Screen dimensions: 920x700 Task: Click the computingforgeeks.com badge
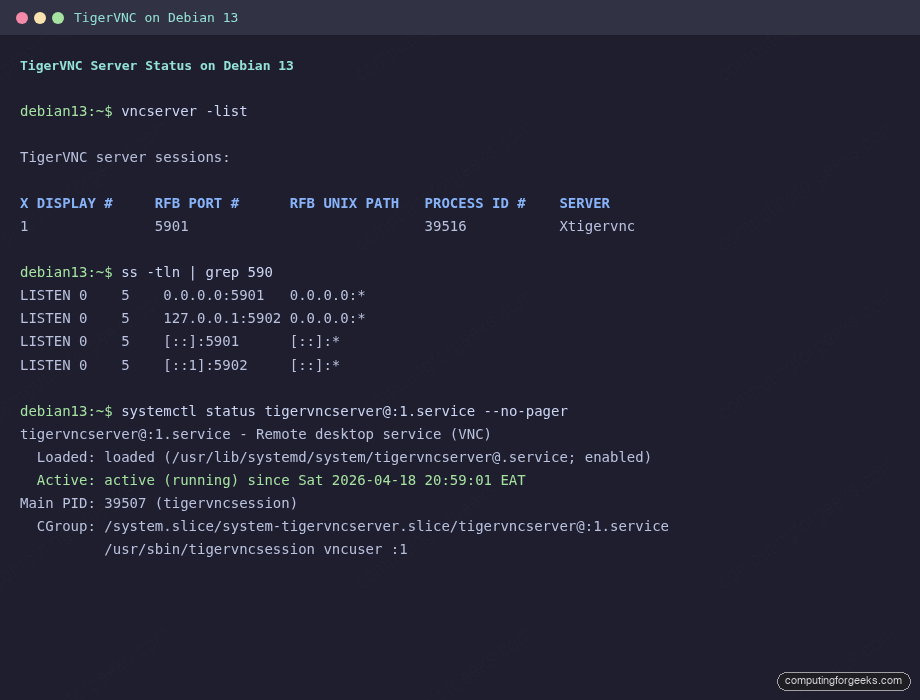(x=843, y=681)
